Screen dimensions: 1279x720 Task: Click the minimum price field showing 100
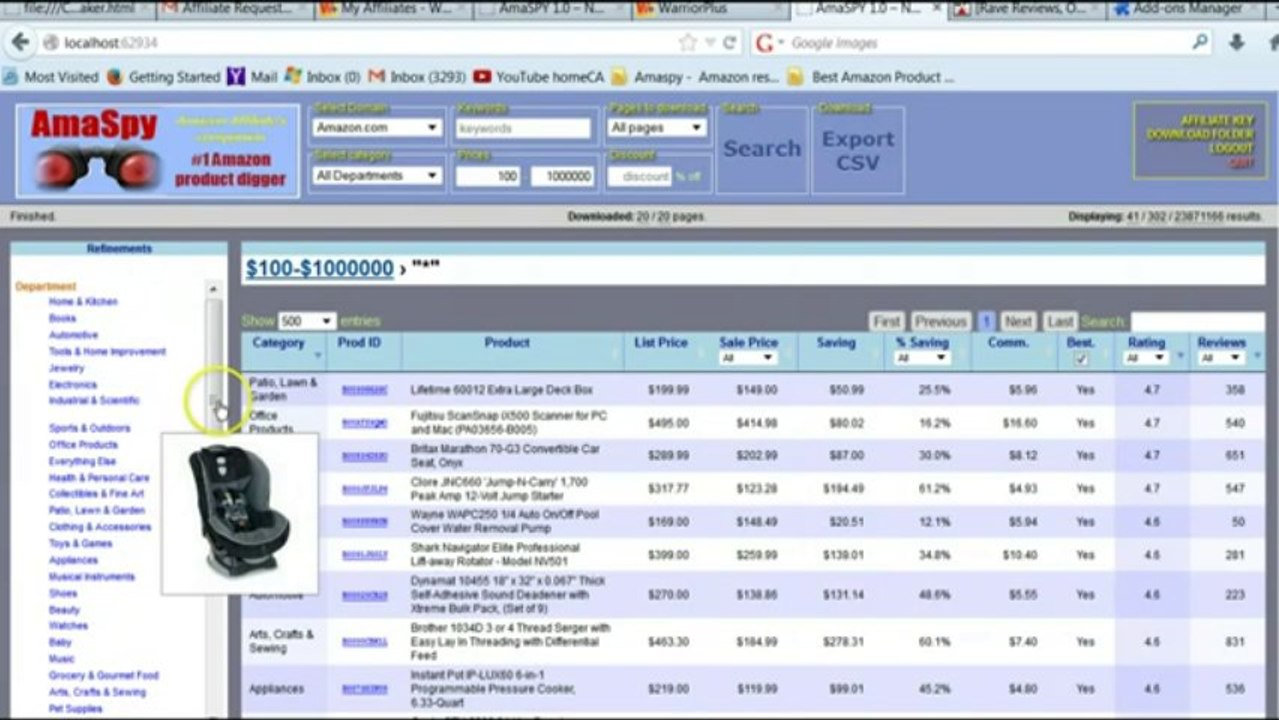pos(487,176)
